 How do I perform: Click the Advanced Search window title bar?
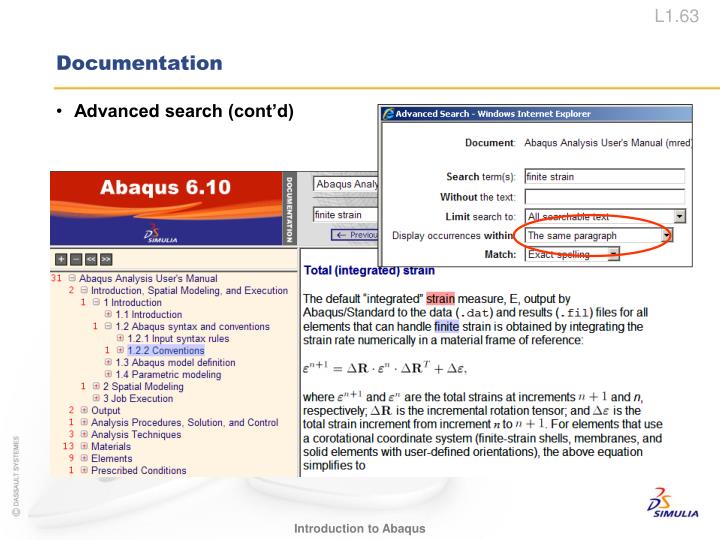click(535, 113)
